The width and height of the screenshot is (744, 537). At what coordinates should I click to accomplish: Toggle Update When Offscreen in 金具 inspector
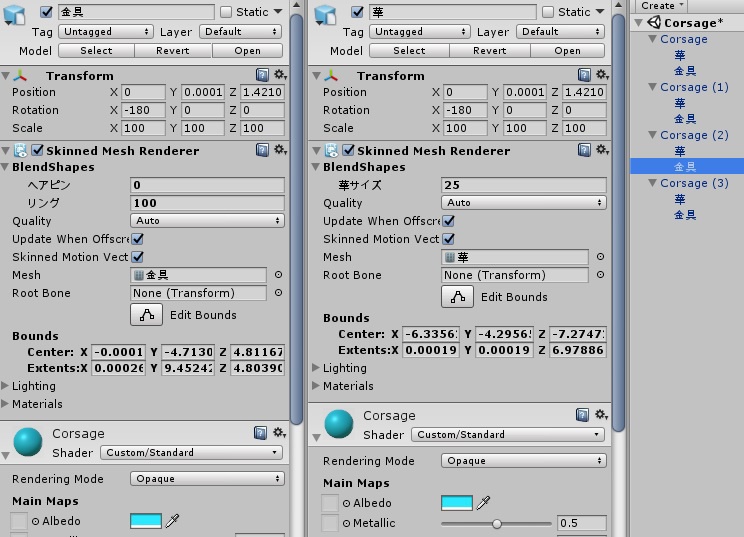pyautogui.click(x=138, y=239)
